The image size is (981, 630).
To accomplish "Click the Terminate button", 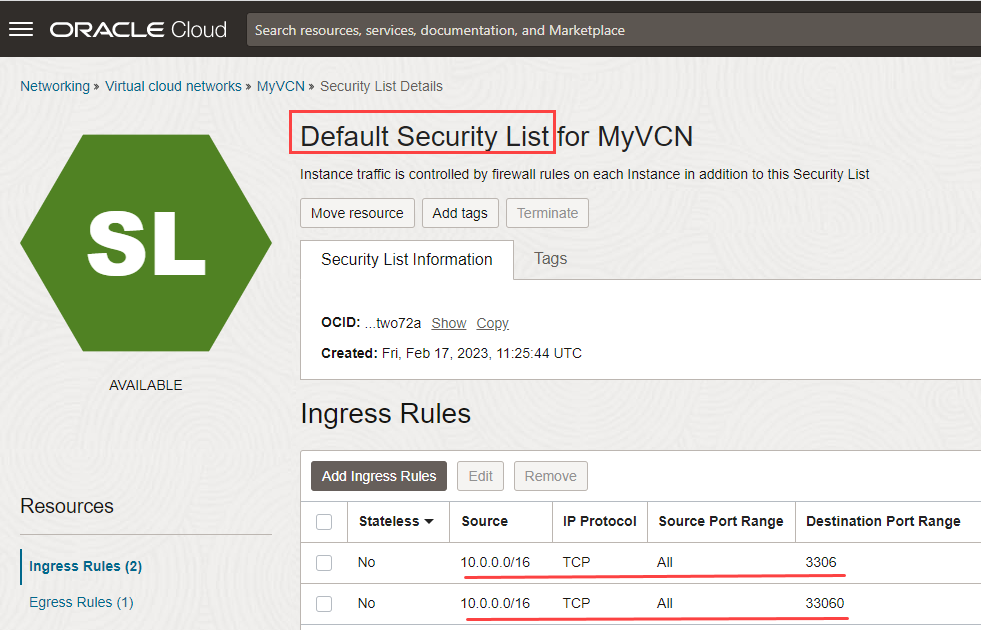I will [x=547, y=213].
